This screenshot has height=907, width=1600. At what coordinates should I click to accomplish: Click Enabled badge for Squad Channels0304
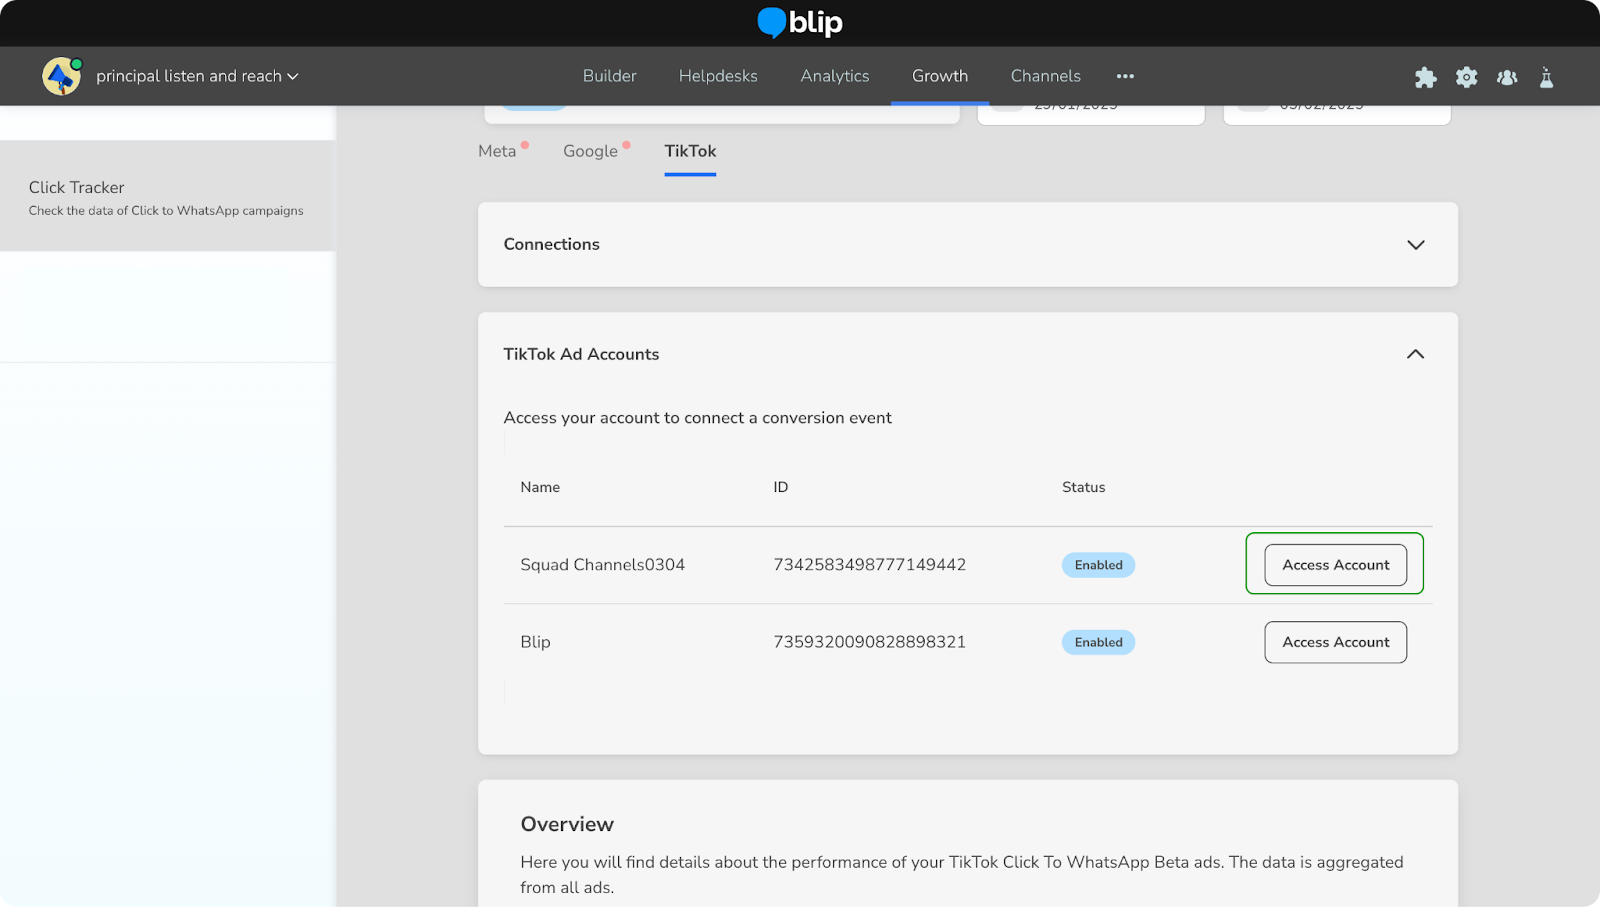pyautogui.click(x=1098, y=565)
